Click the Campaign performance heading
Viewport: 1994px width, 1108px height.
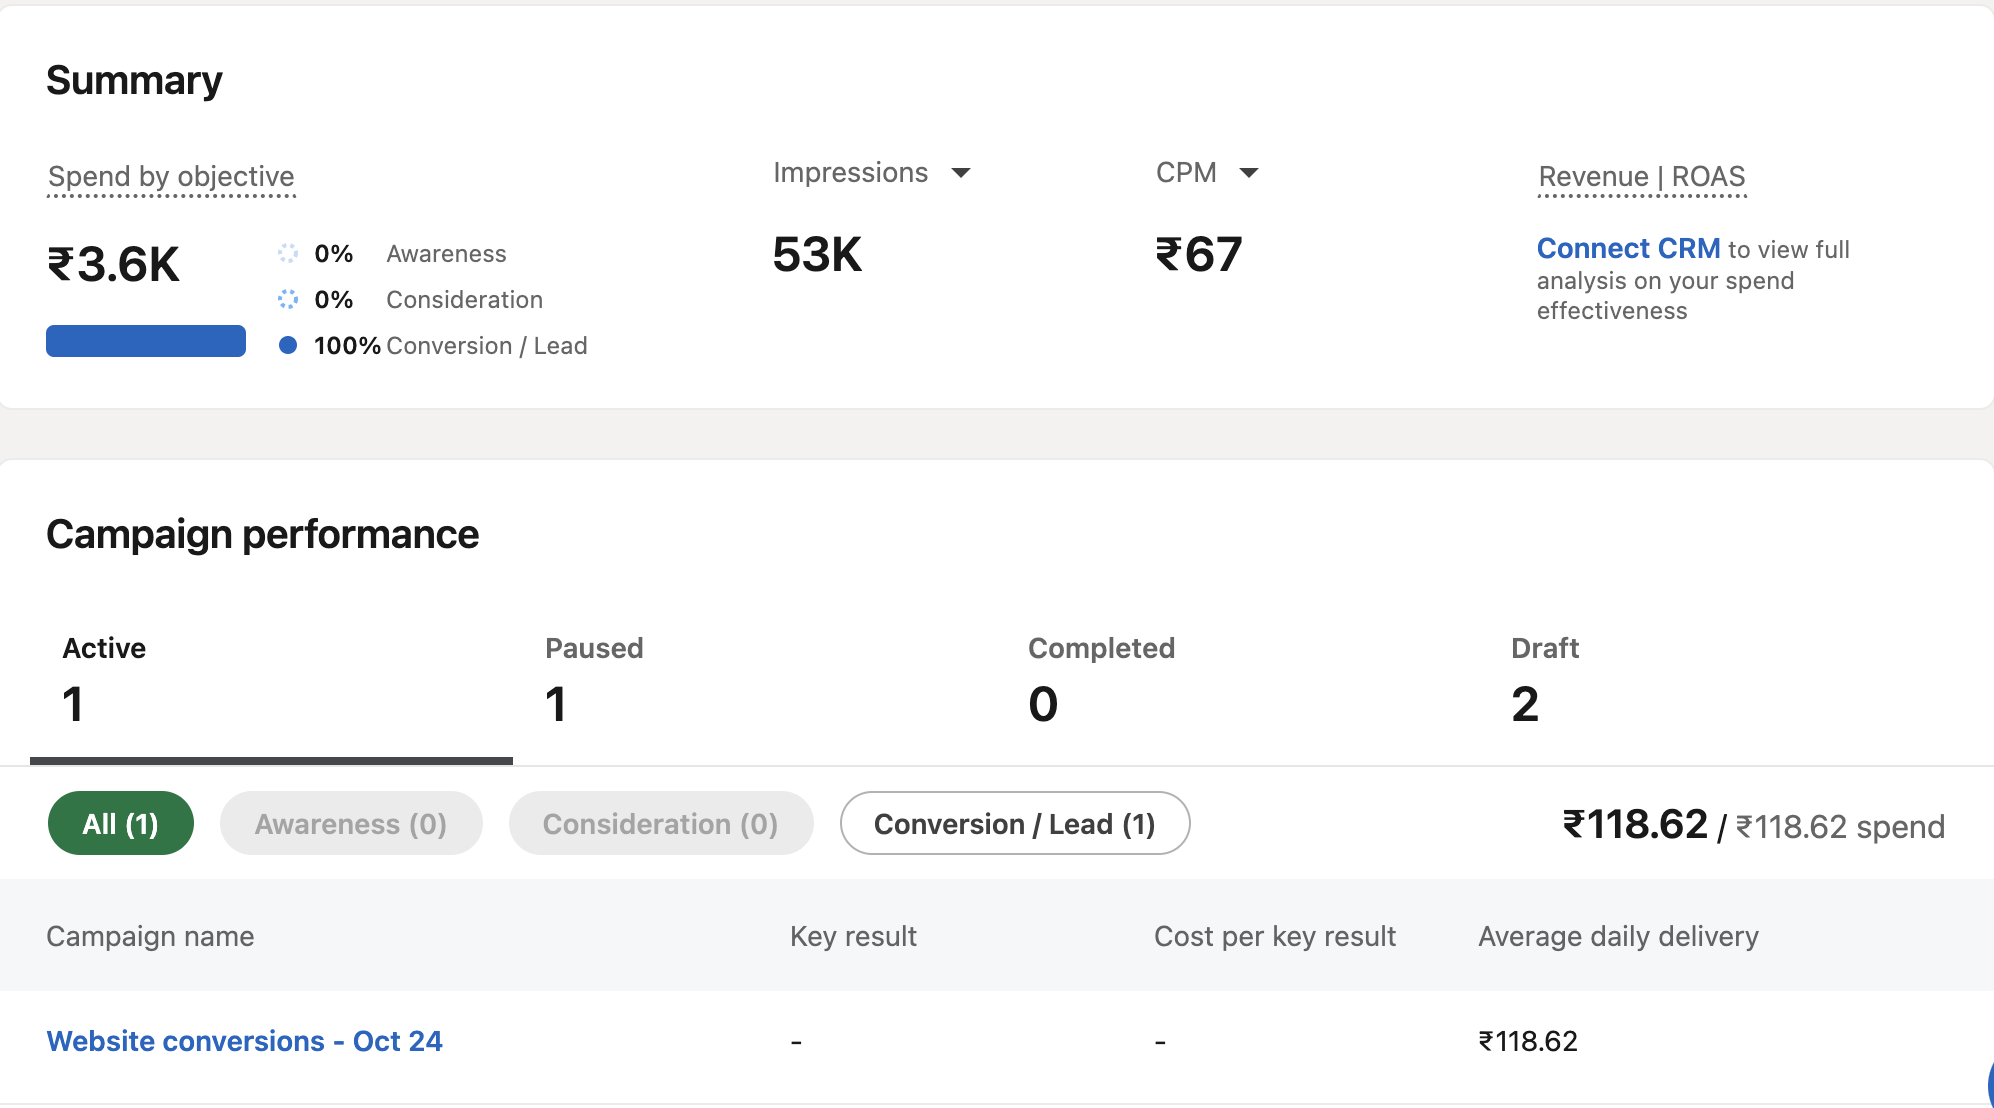pyautogui.click(x=262, y=535)
